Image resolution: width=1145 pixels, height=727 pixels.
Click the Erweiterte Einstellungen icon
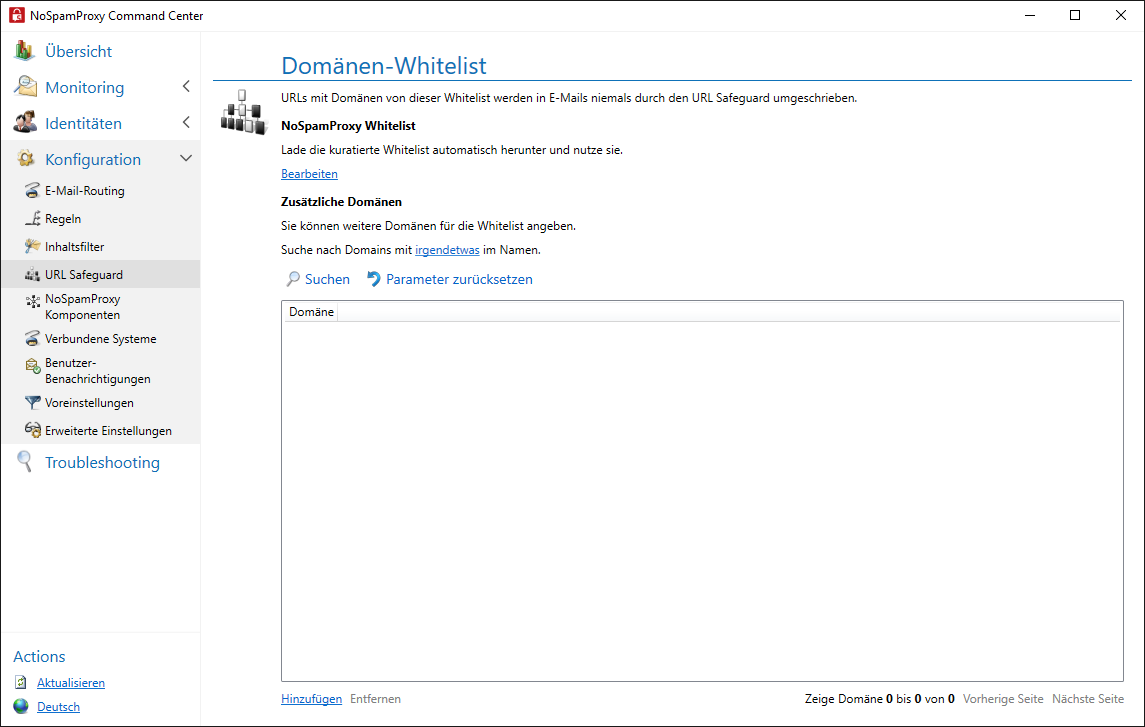[x=32, y=430]
